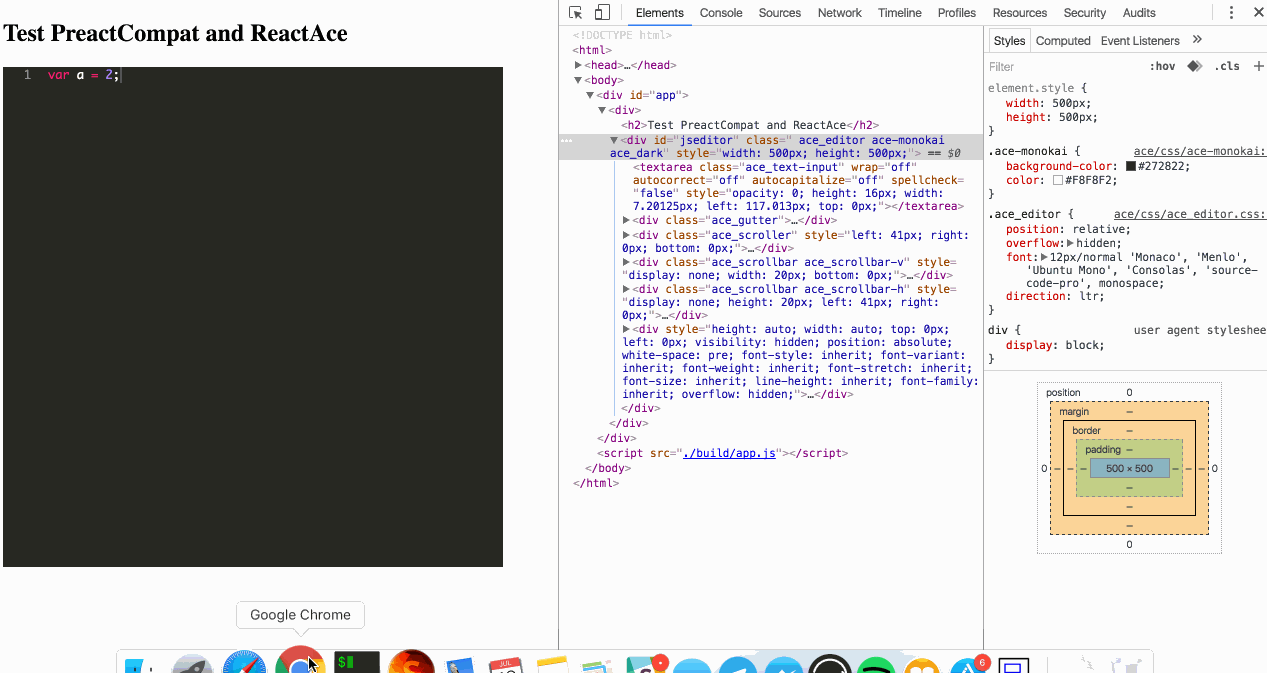Expand the overflow property triangle
Image resolution: width=1267 pixels, height=673 pixels.
[x=1071, y=243]
